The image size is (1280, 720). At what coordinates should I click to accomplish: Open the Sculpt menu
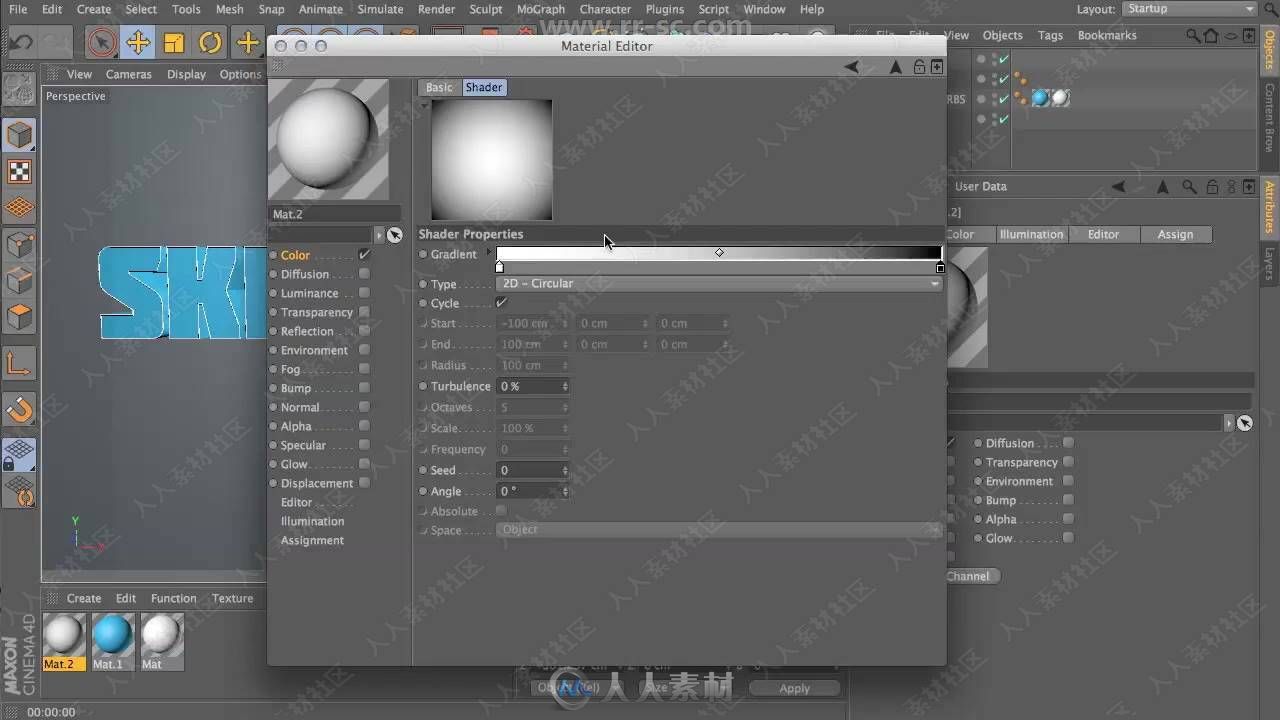[x=486, y=9]
